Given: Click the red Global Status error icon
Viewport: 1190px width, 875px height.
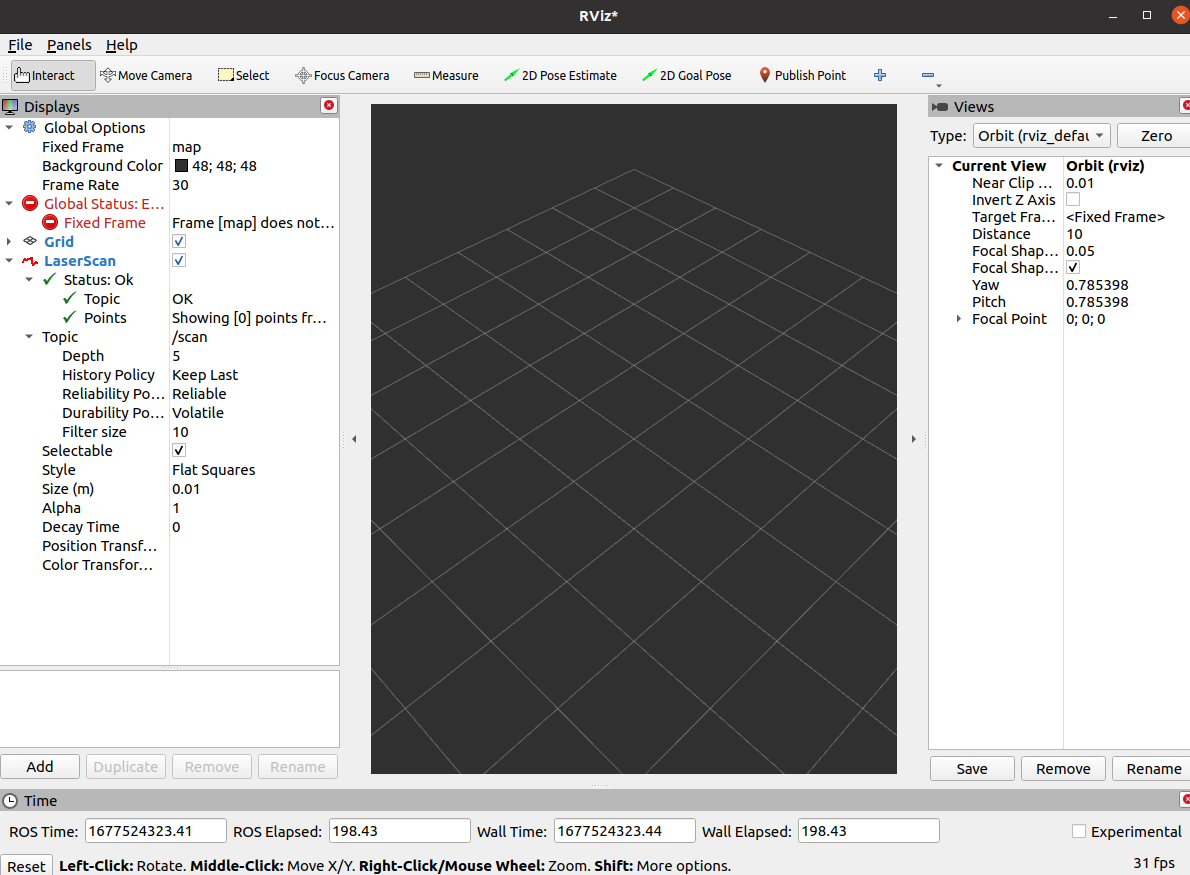Looking at the screenshot, I should [x=30, y=203].
